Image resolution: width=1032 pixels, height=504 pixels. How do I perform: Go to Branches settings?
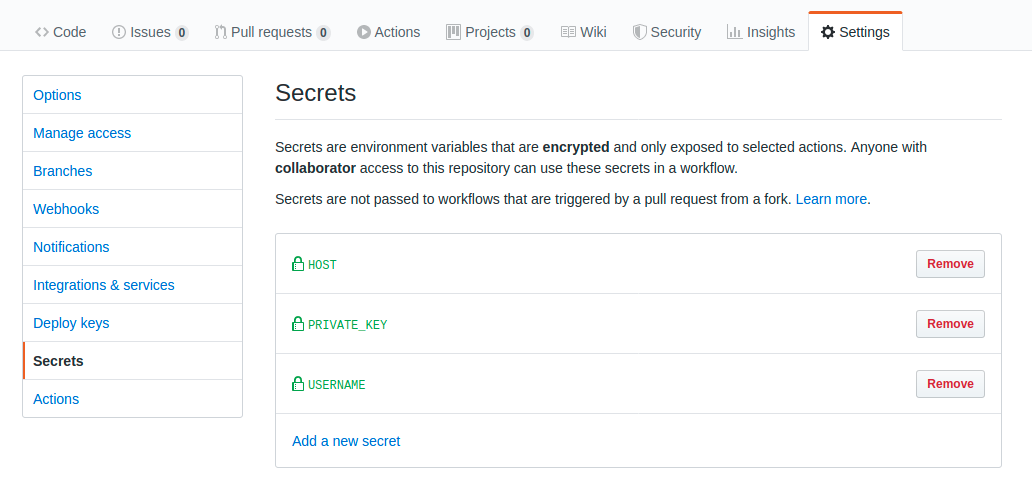[x=132, y=171]
